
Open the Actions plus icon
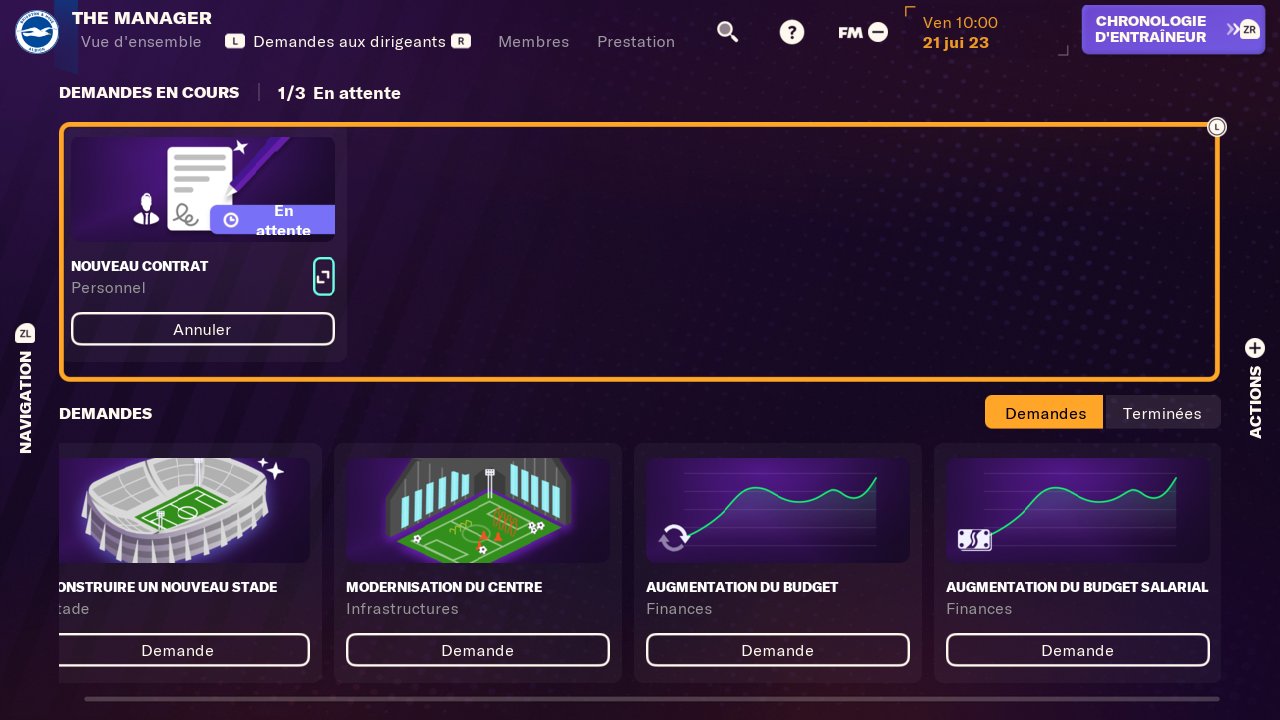click(1255, 348)
